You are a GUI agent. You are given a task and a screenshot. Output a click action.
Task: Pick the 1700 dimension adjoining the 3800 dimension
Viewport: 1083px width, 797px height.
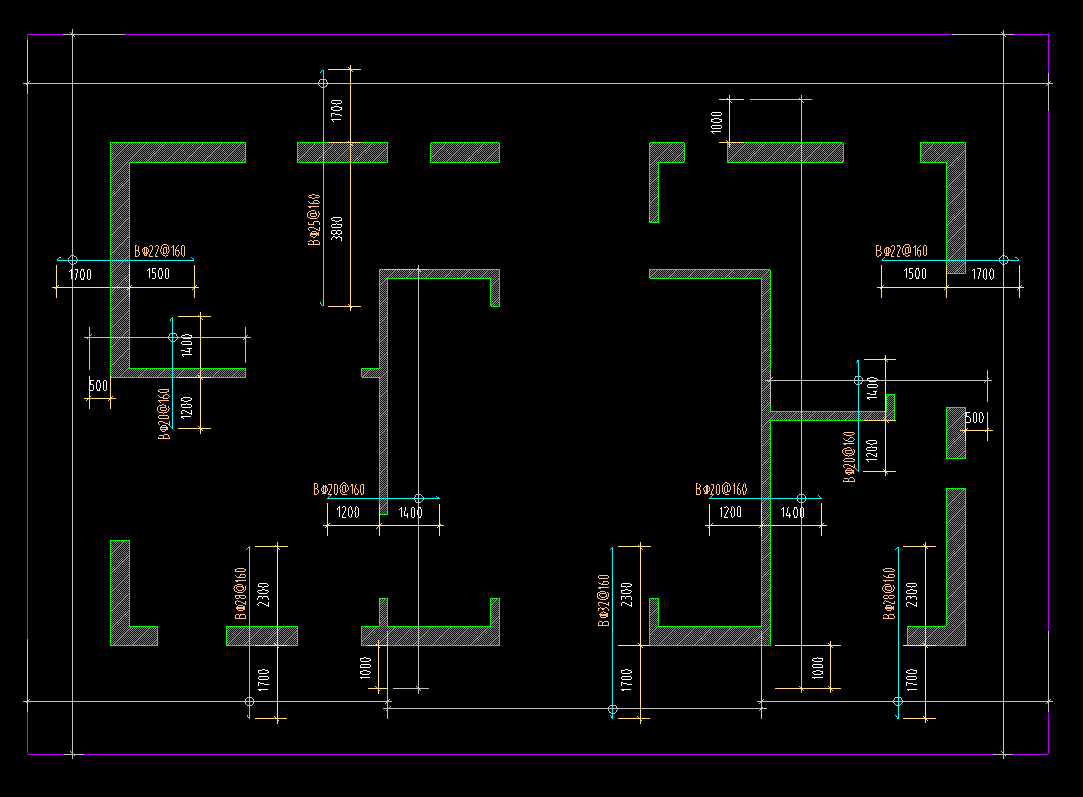pyautogui.click(x=337, y=111)
